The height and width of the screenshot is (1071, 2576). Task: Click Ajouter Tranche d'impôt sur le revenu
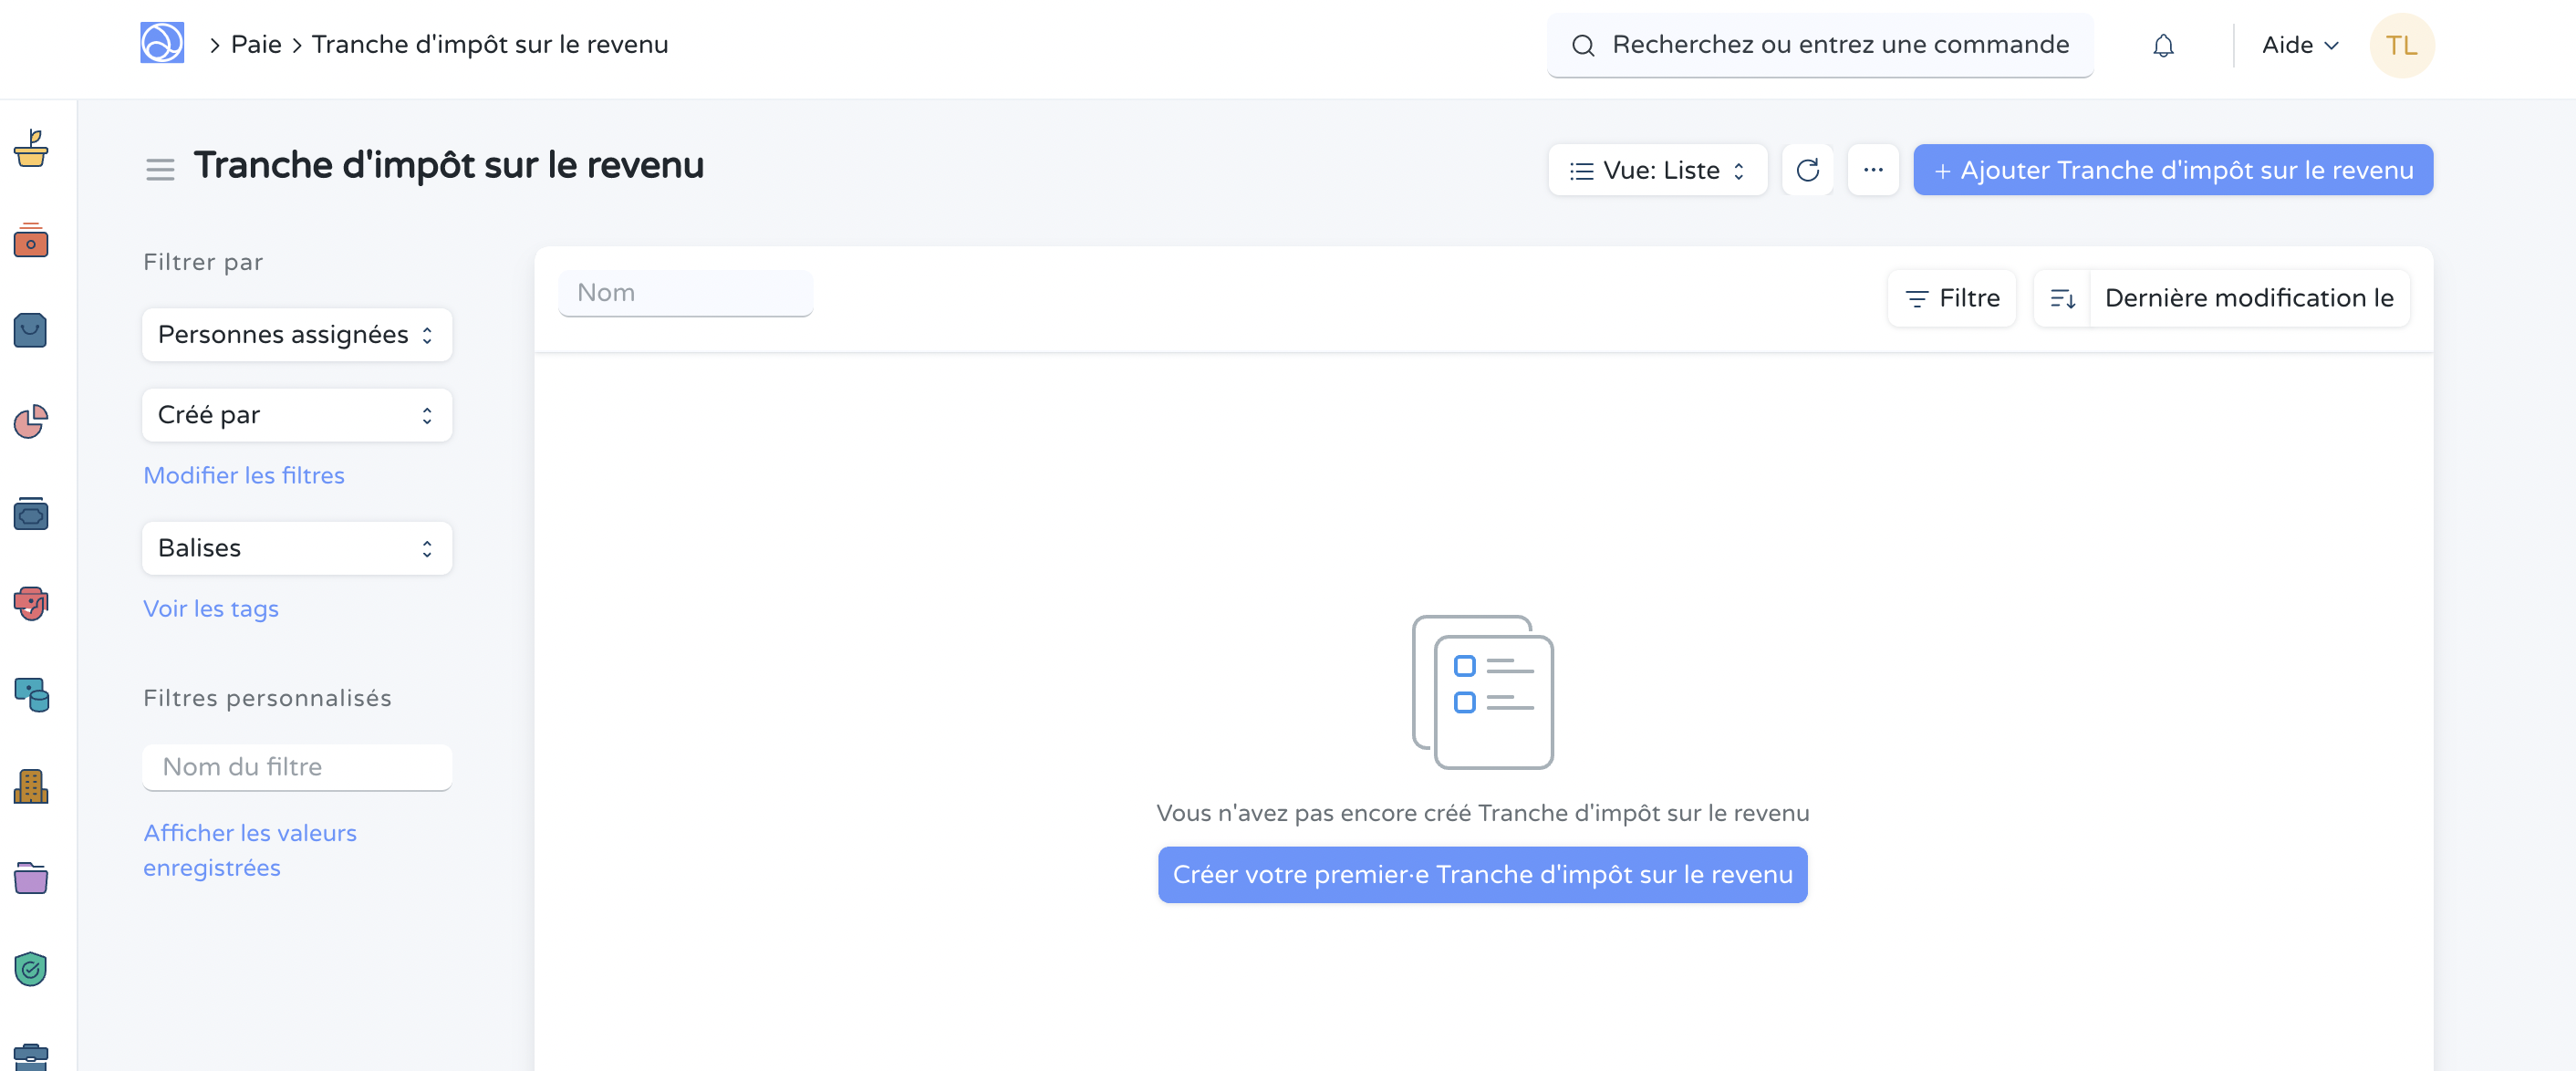click(2172, 170)
